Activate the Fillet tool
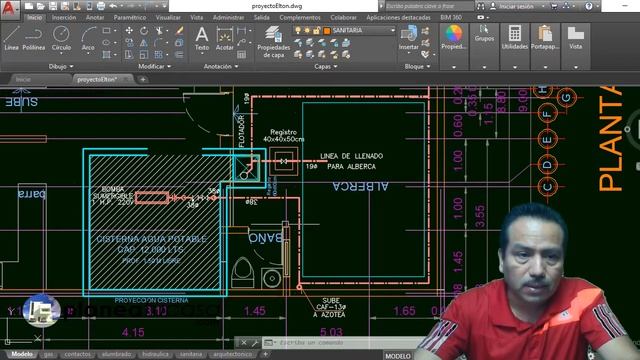 (158, 42)
